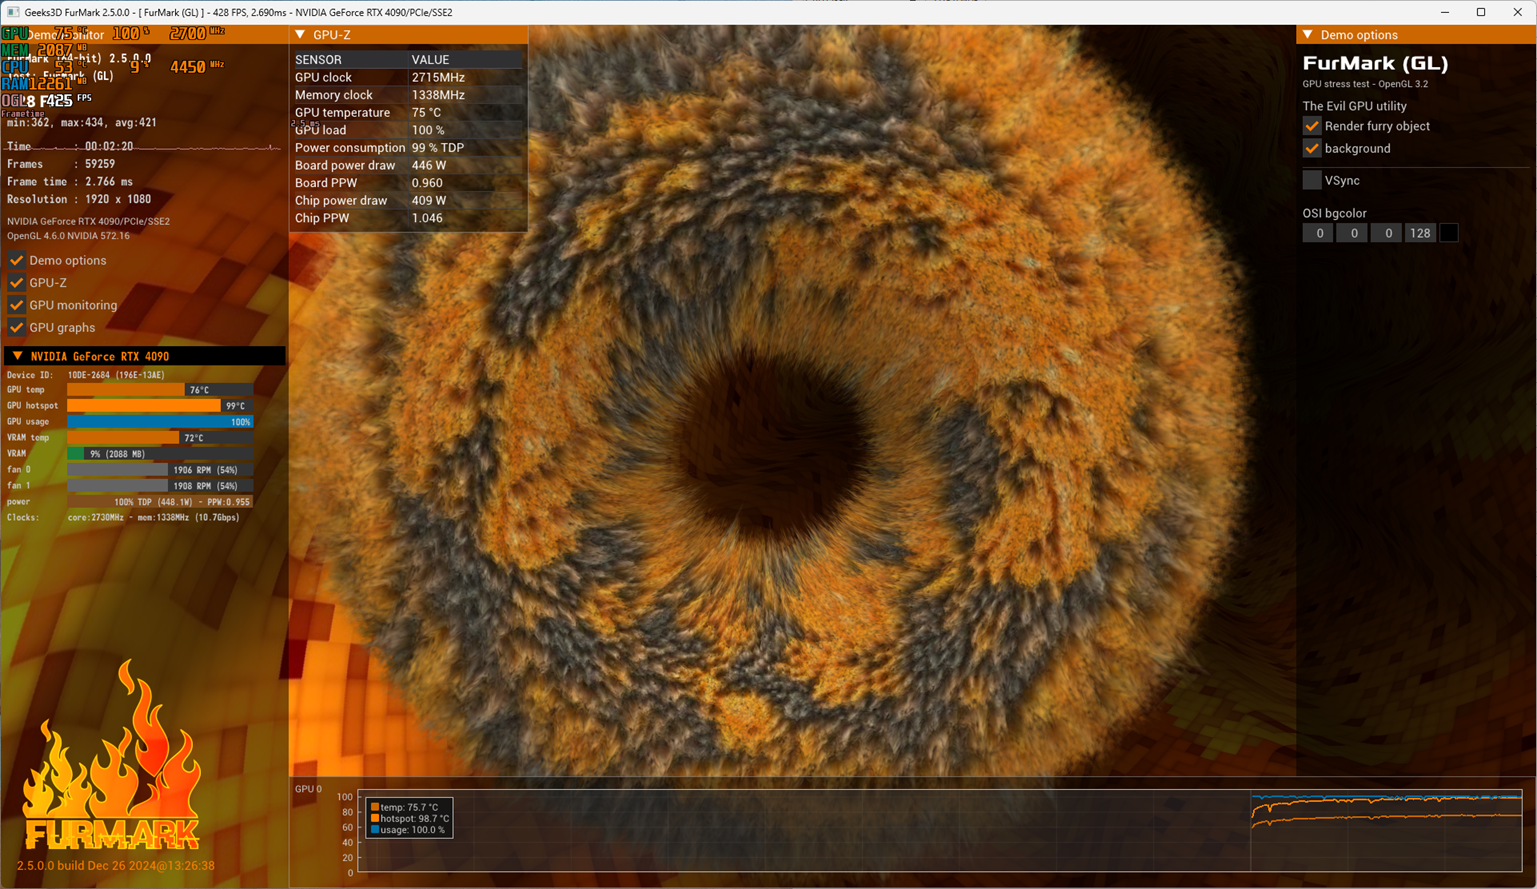Viewport: 1537px width, 889px height.
Task: Click the Board power draw value 446 W
Action: [x=429, y=165]
